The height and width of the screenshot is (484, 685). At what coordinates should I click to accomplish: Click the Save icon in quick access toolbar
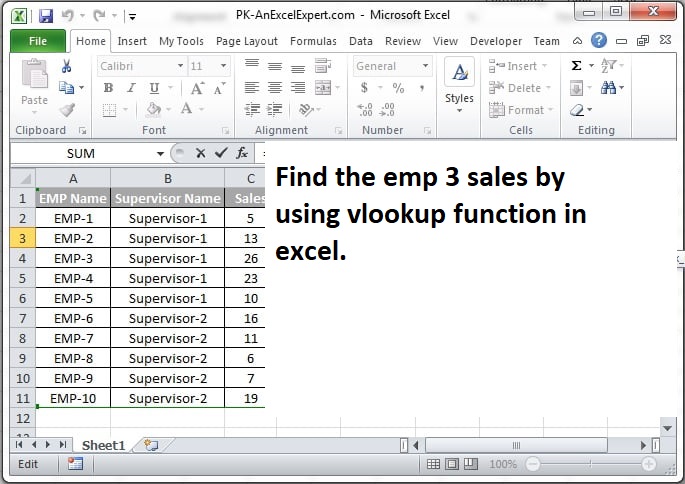46,16
